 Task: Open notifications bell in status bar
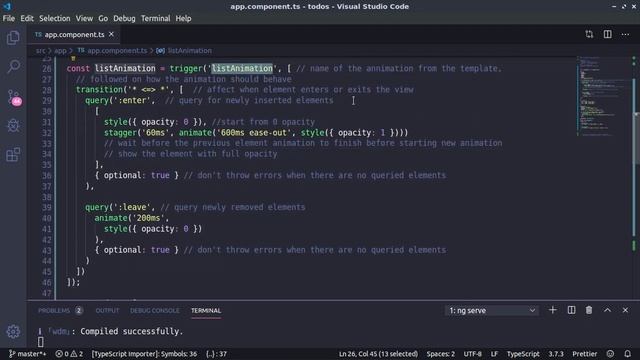pyautogui.click(x=627, y=354)
